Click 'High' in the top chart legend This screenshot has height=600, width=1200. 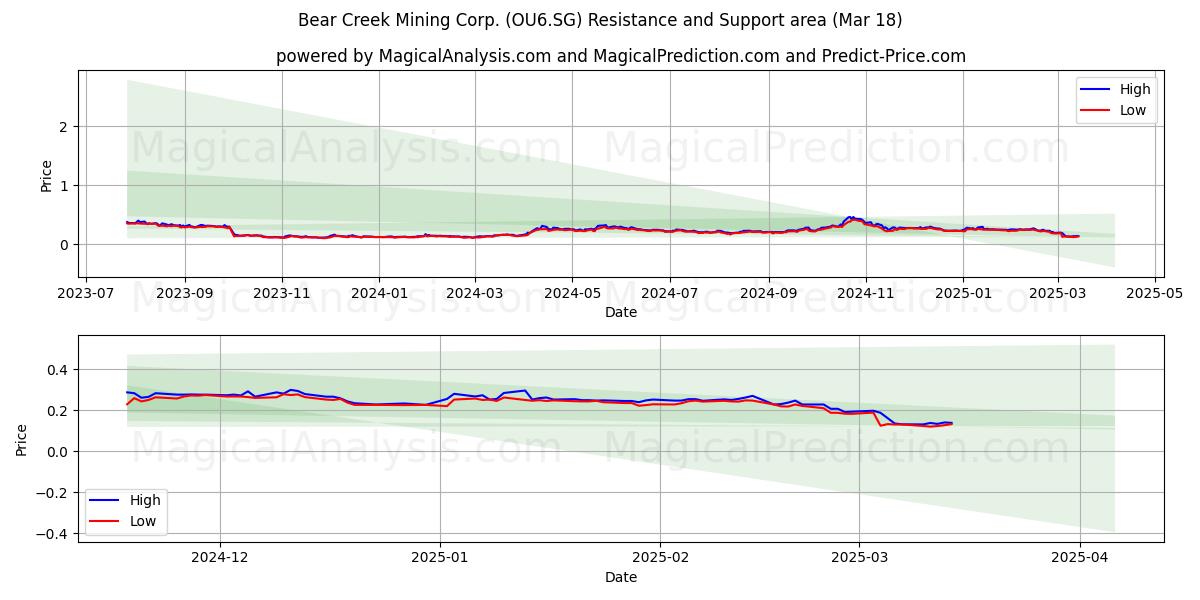click(x=1135, y=89)
